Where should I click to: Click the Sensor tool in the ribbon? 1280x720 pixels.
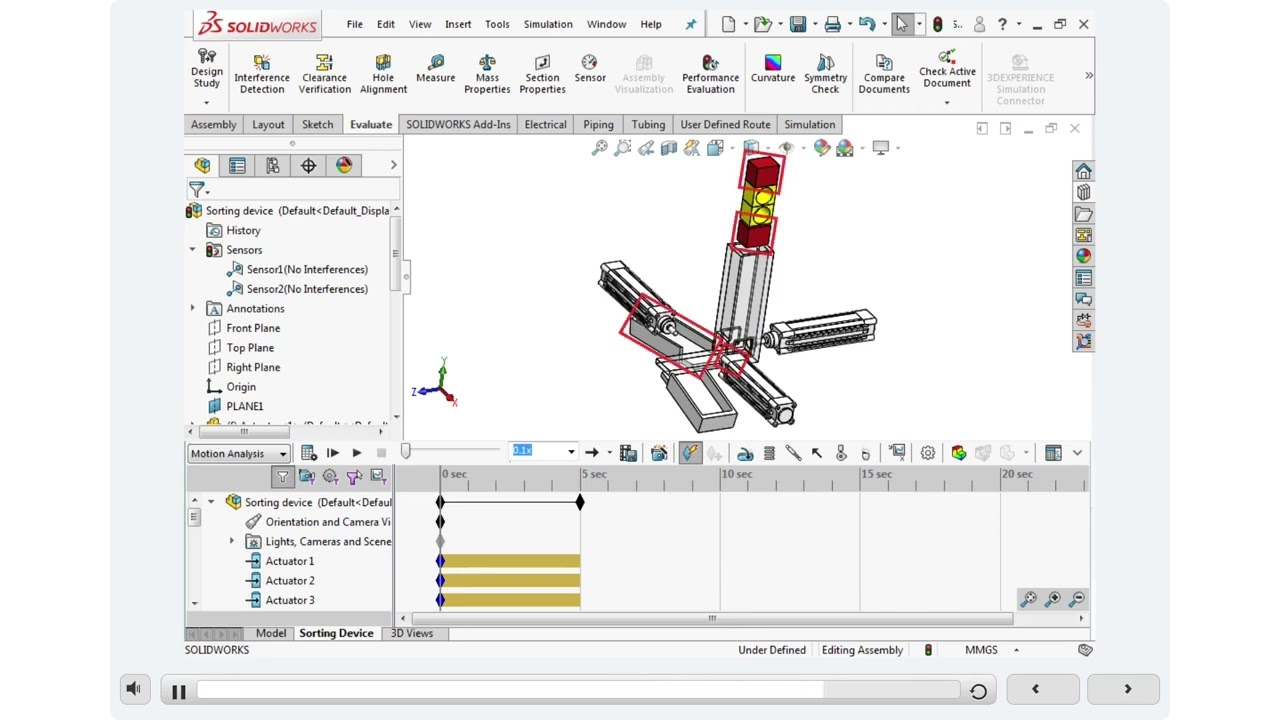(x=590, y=70)
